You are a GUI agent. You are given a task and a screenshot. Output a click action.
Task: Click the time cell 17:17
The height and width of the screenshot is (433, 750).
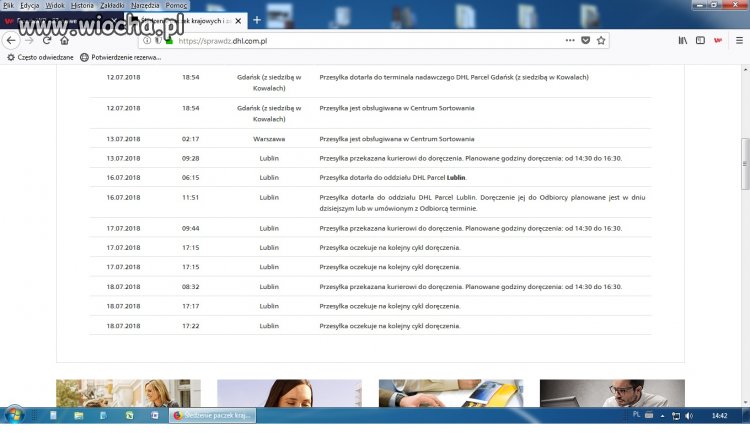[x=190, y=306]
